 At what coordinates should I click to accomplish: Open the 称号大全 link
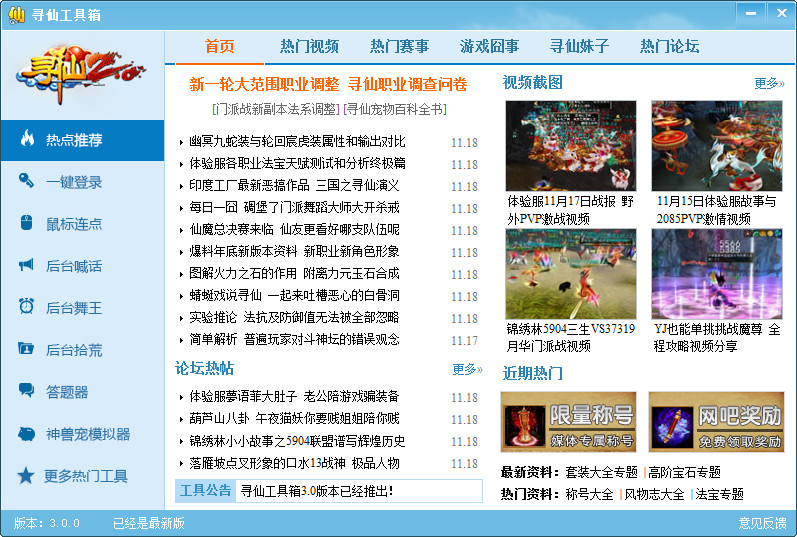pyautogui.click(x=590, y=494)
